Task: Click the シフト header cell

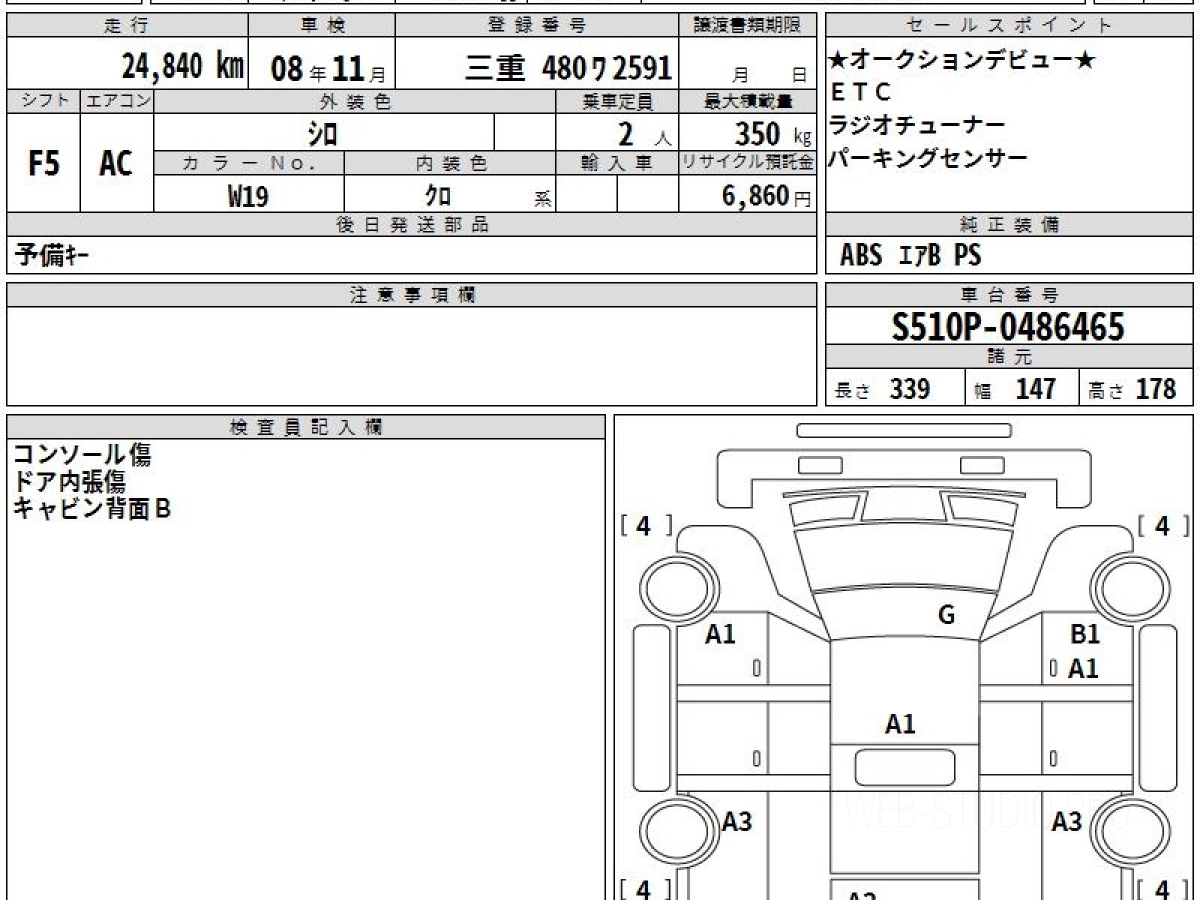Action: [44, 101]
